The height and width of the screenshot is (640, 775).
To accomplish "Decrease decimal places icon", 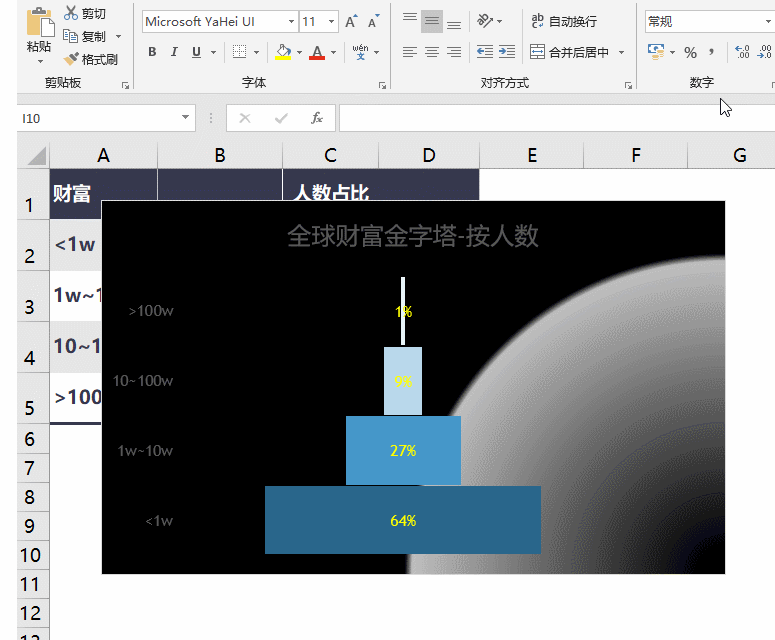I will click(764, 52).
